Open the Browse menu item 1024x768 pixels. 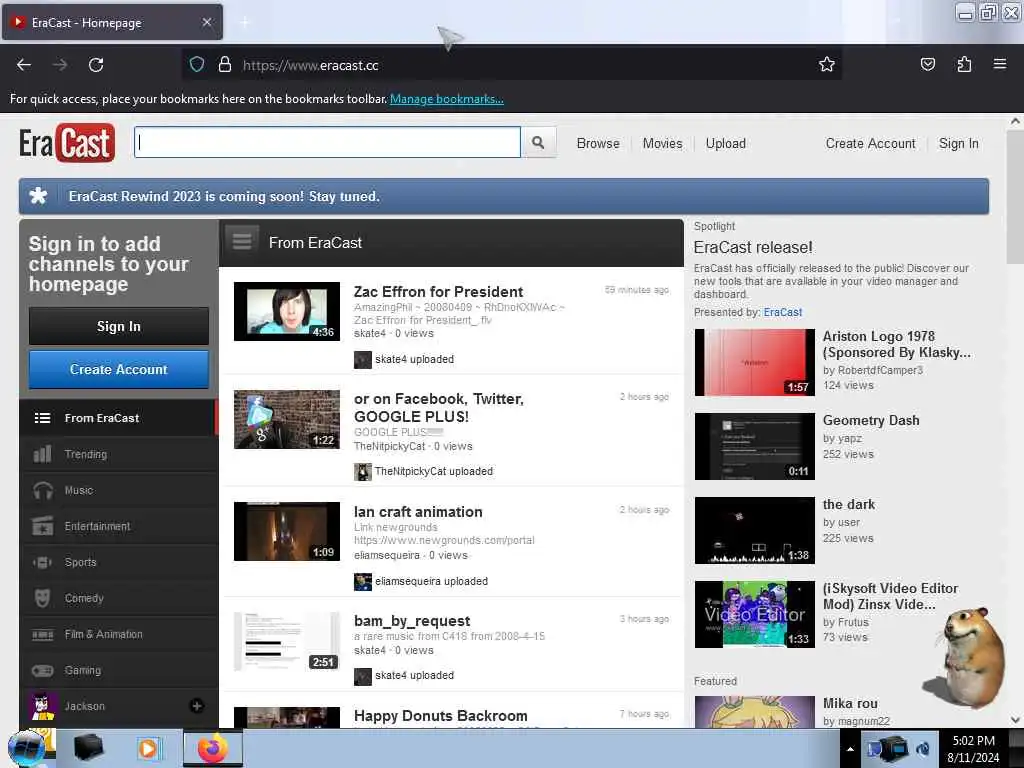tap(598, 143)
